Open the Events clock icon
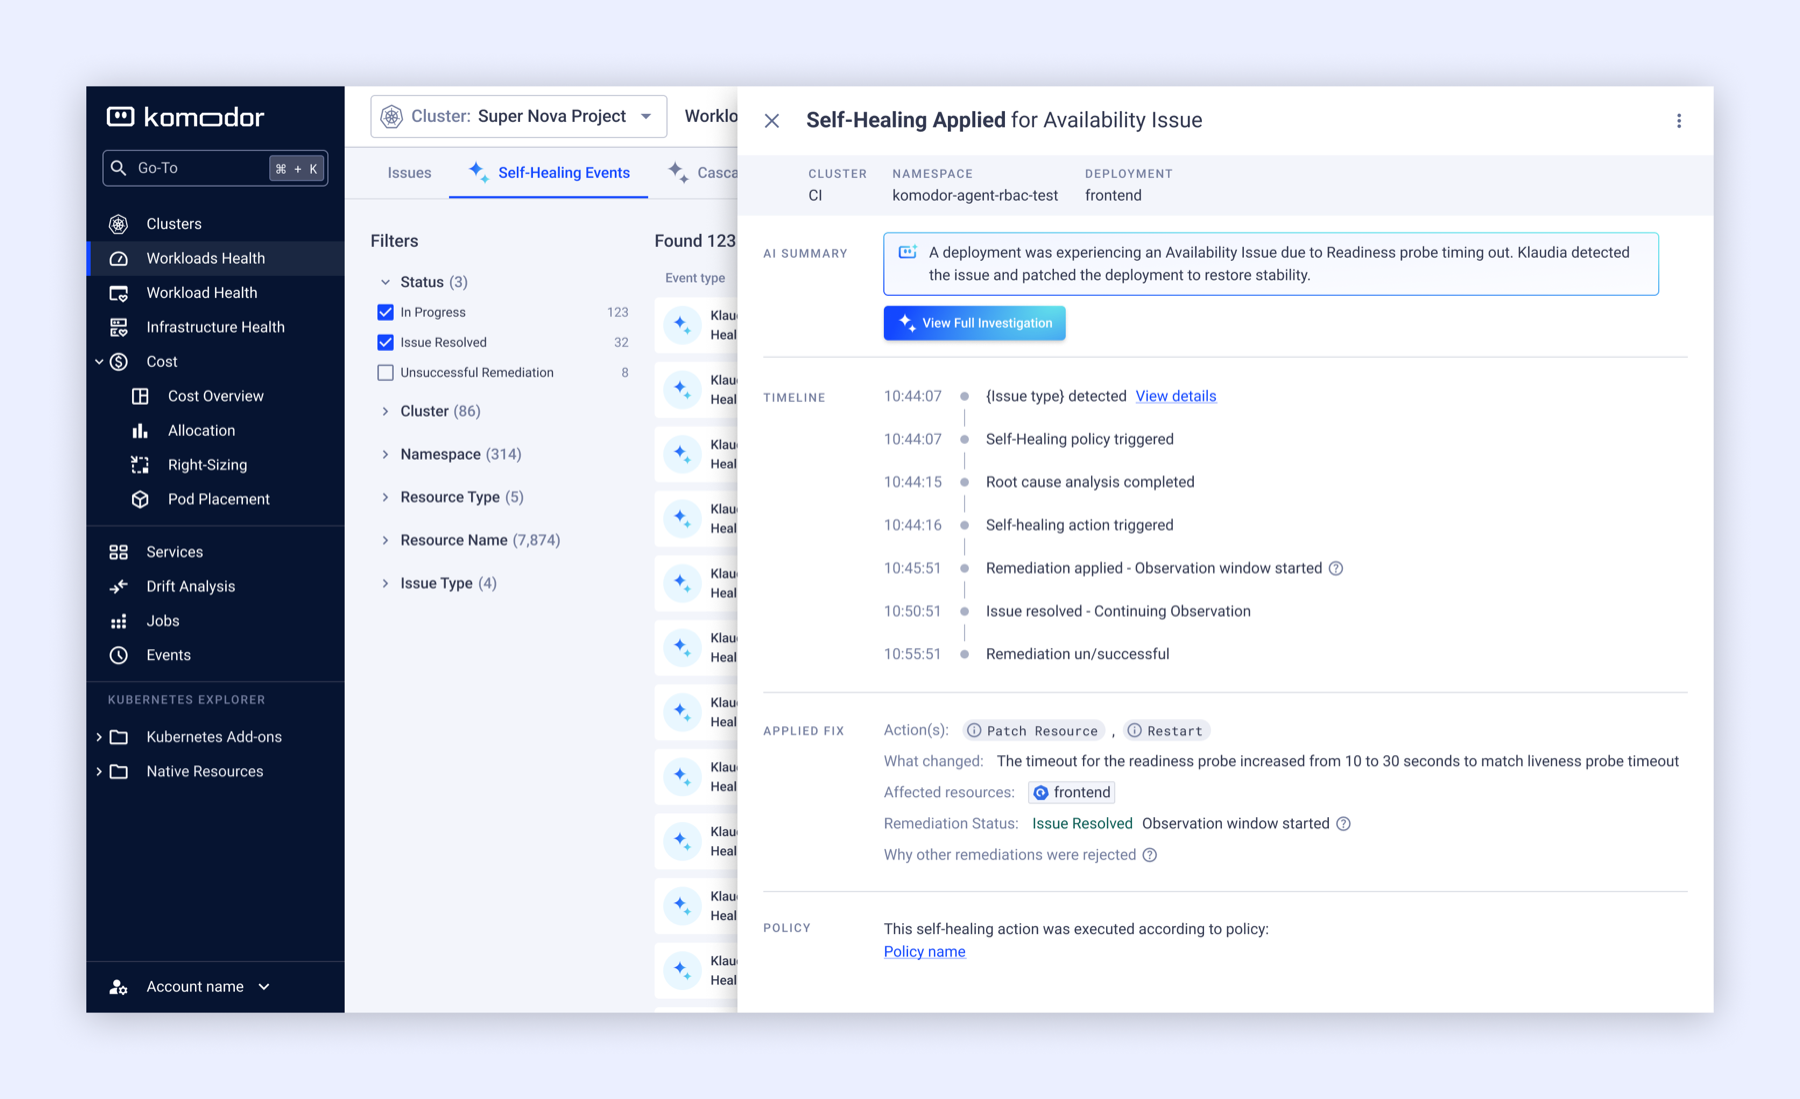Image resolution: width=1800 pixels, height=1099 pixels. 119,655
